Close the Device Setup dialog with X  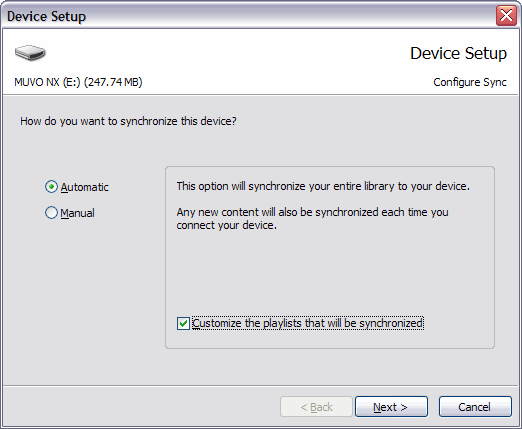pyautogui.click(x=506, y=15)
